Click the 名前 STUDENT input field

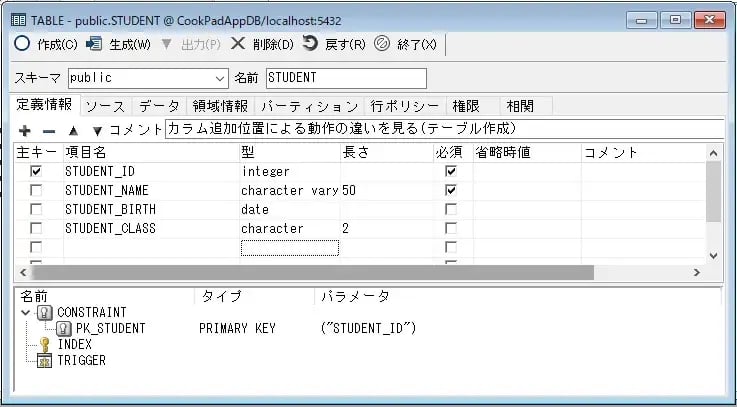[345, 78]
